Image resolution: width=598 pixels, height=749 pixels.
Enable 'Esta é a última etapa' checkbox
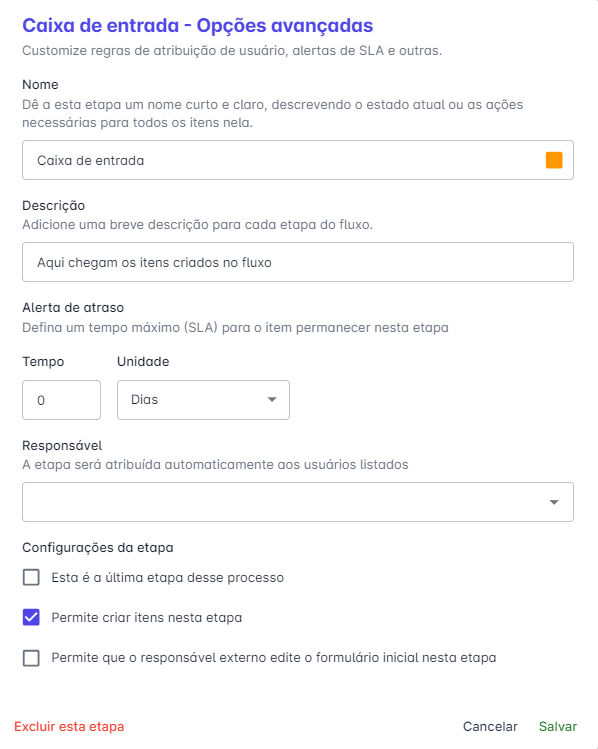coord(32,577)
